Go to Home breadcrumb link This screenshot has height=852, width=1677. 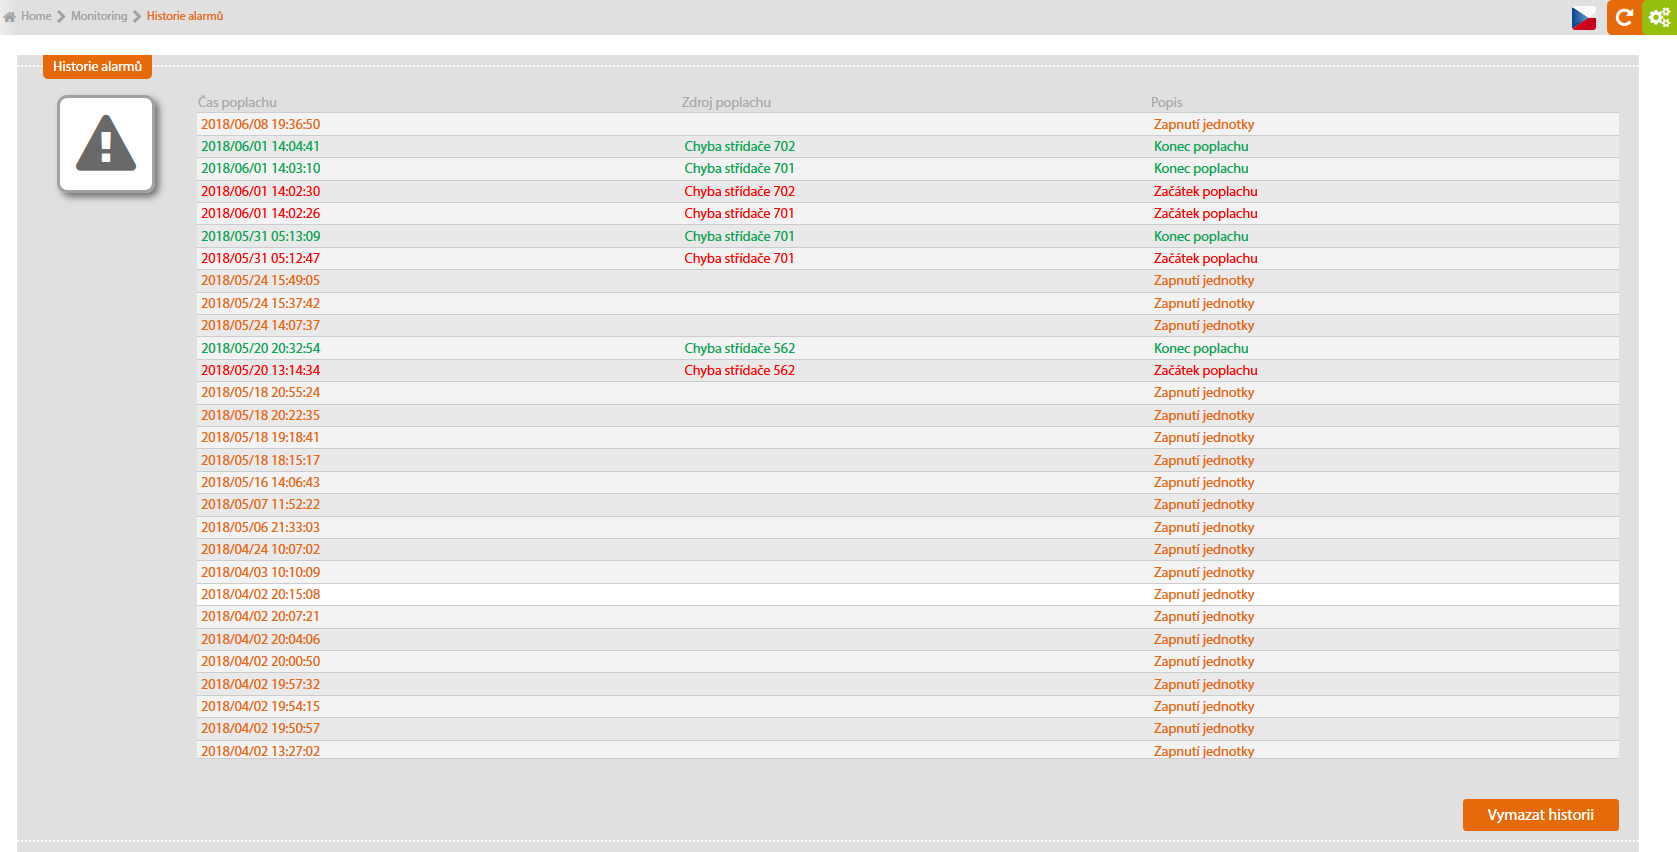pyautogui.click(x=36, y=16)
